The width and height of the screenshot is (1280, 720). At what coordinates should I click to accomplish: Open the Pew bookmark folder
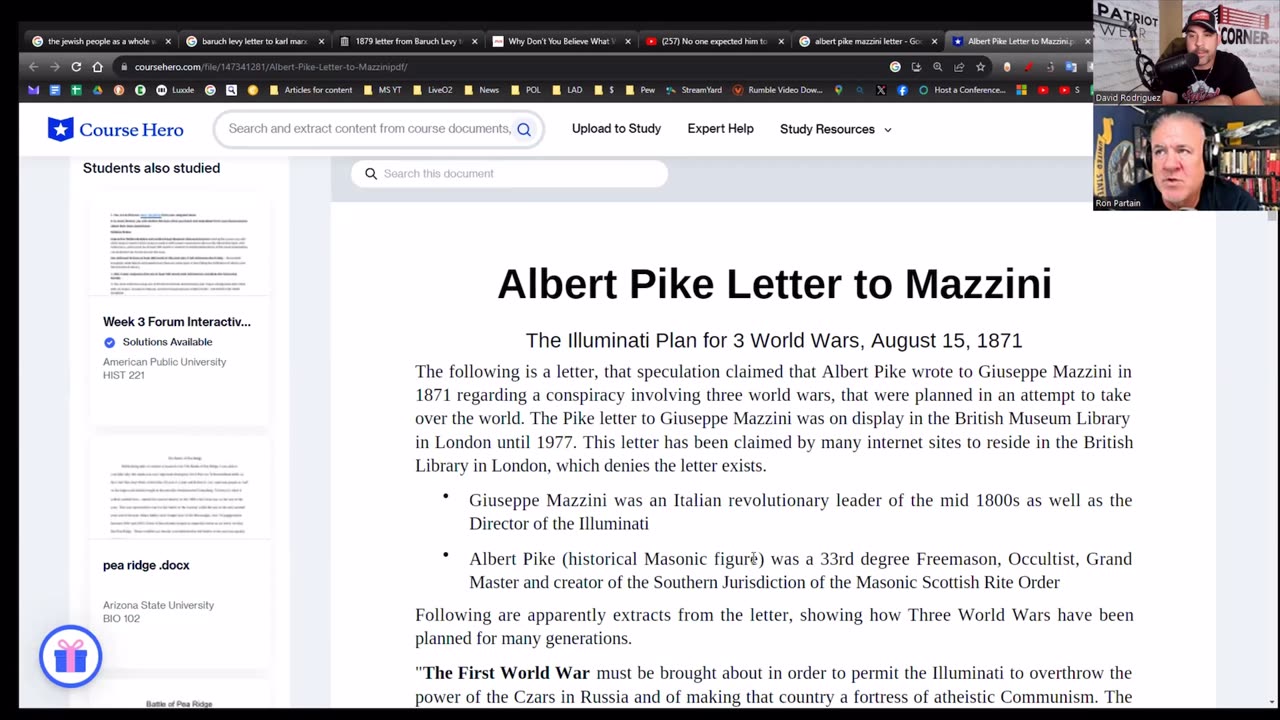(x=640, y=90)
